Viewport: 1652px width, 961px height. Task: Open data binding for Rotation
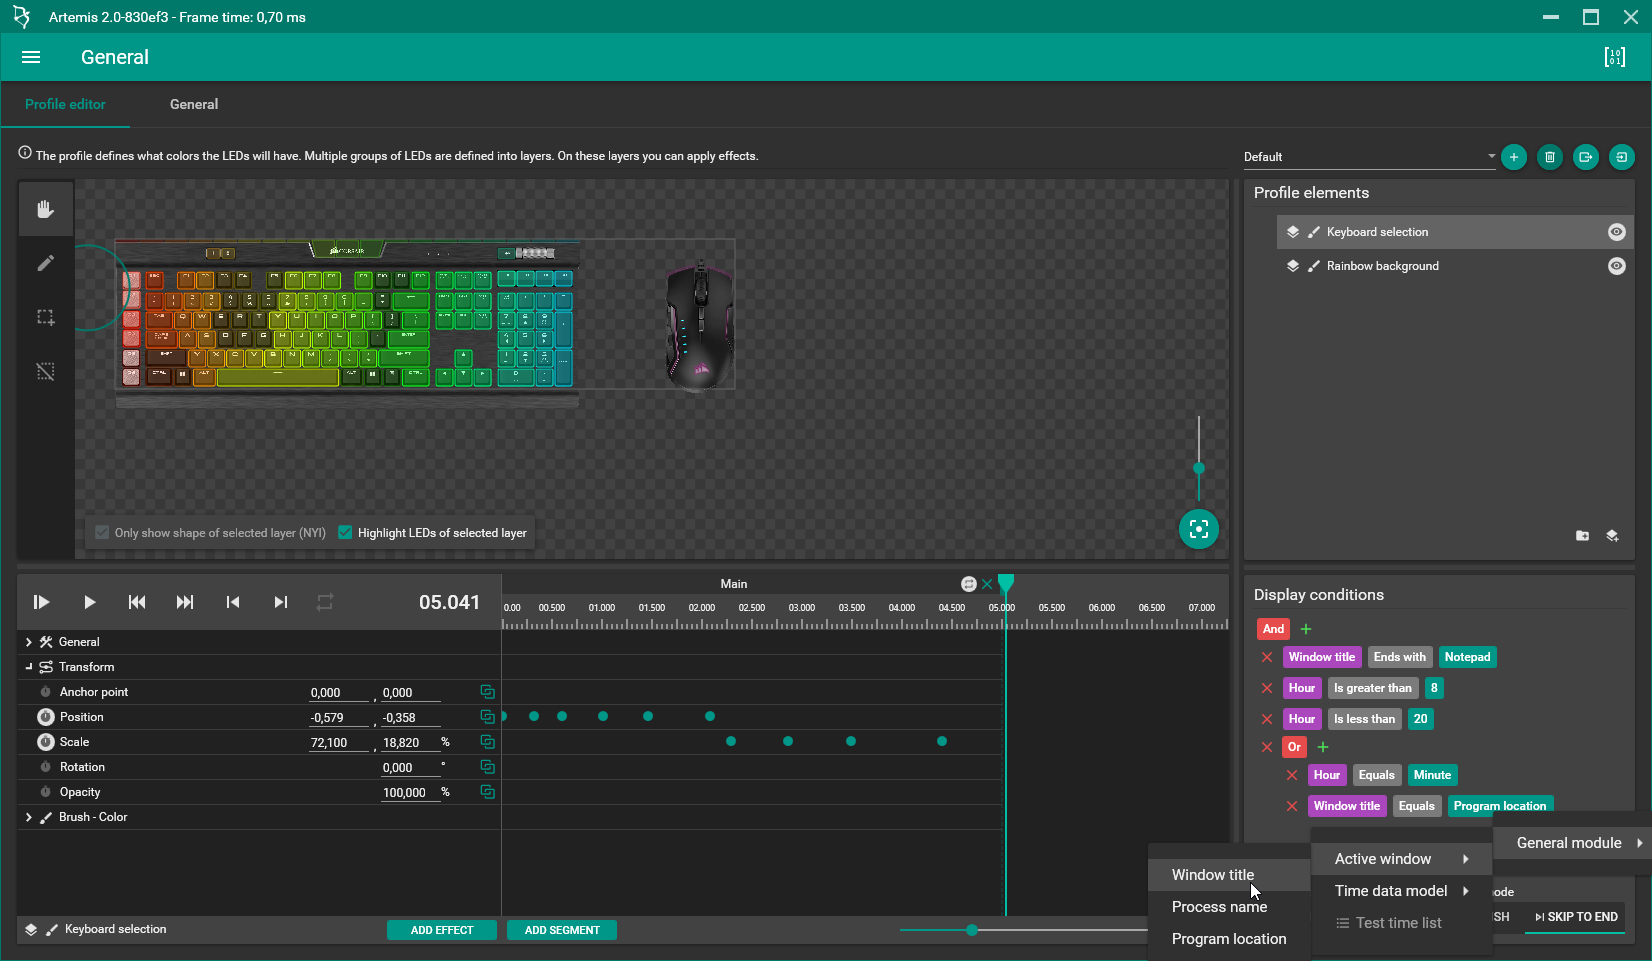tap(487, 767)
